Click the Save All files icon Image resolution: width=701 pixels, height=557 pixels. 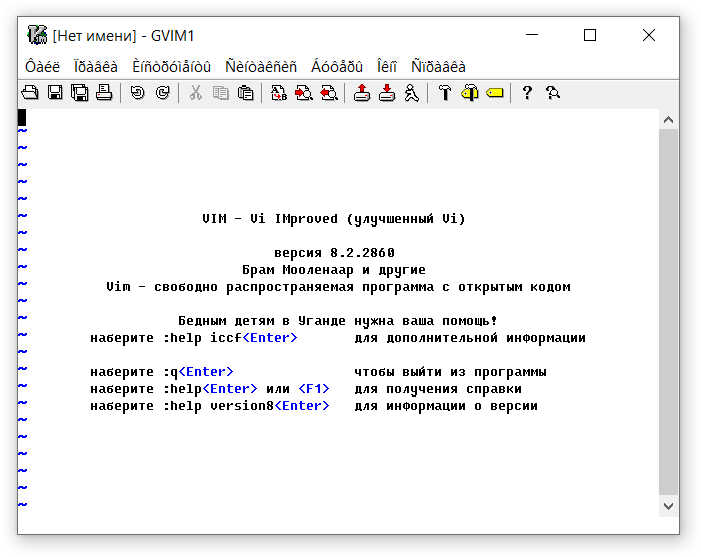click(80, 93)
